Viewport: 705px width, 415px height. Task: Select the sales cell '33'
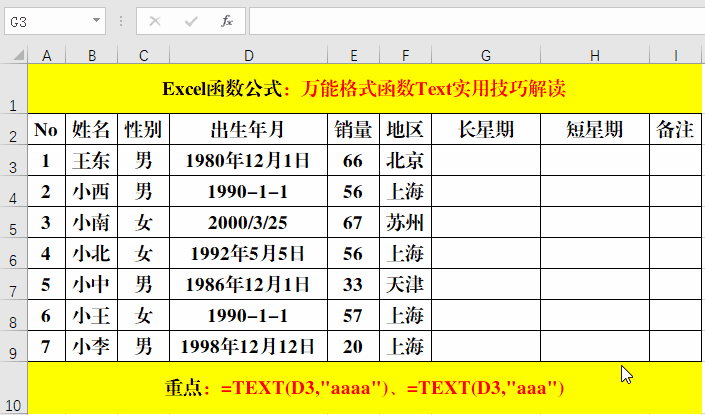pyautogui.click(x=353, y=284)
